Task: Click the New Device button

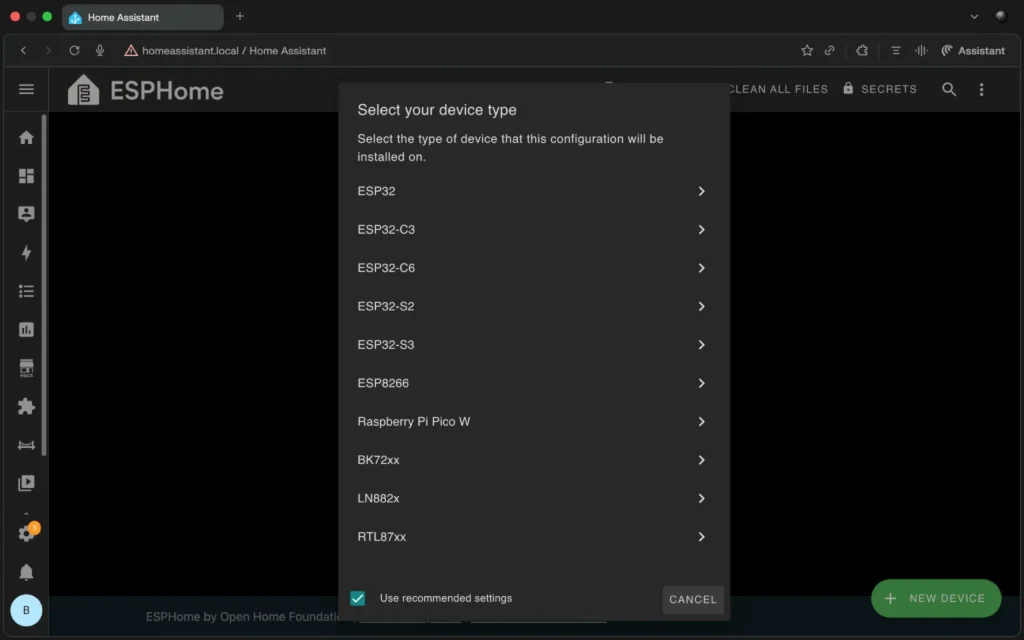Action: pos(935,598)
